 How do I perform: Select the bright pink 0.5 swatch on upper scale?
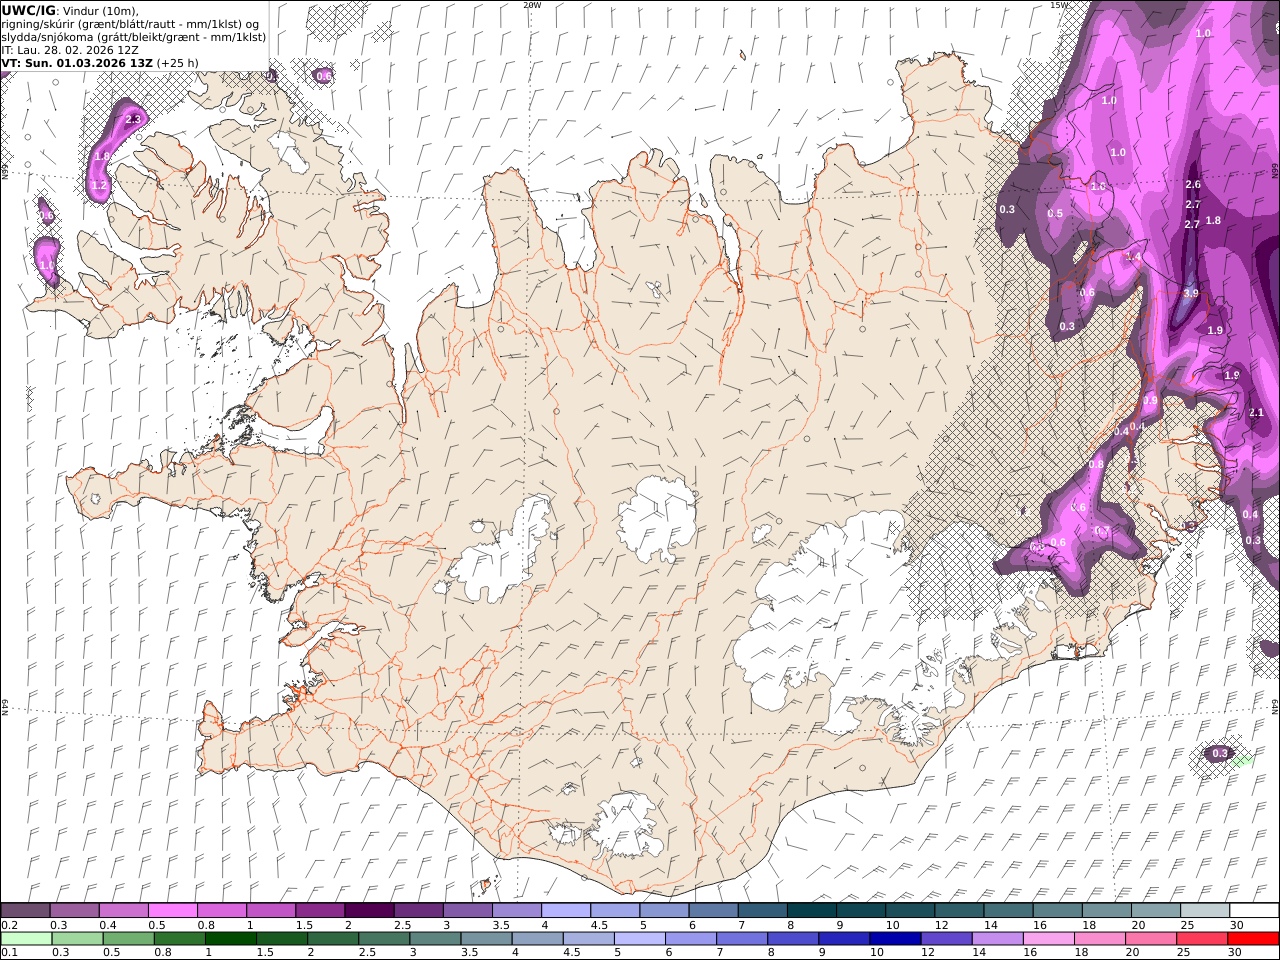point(172,911)
